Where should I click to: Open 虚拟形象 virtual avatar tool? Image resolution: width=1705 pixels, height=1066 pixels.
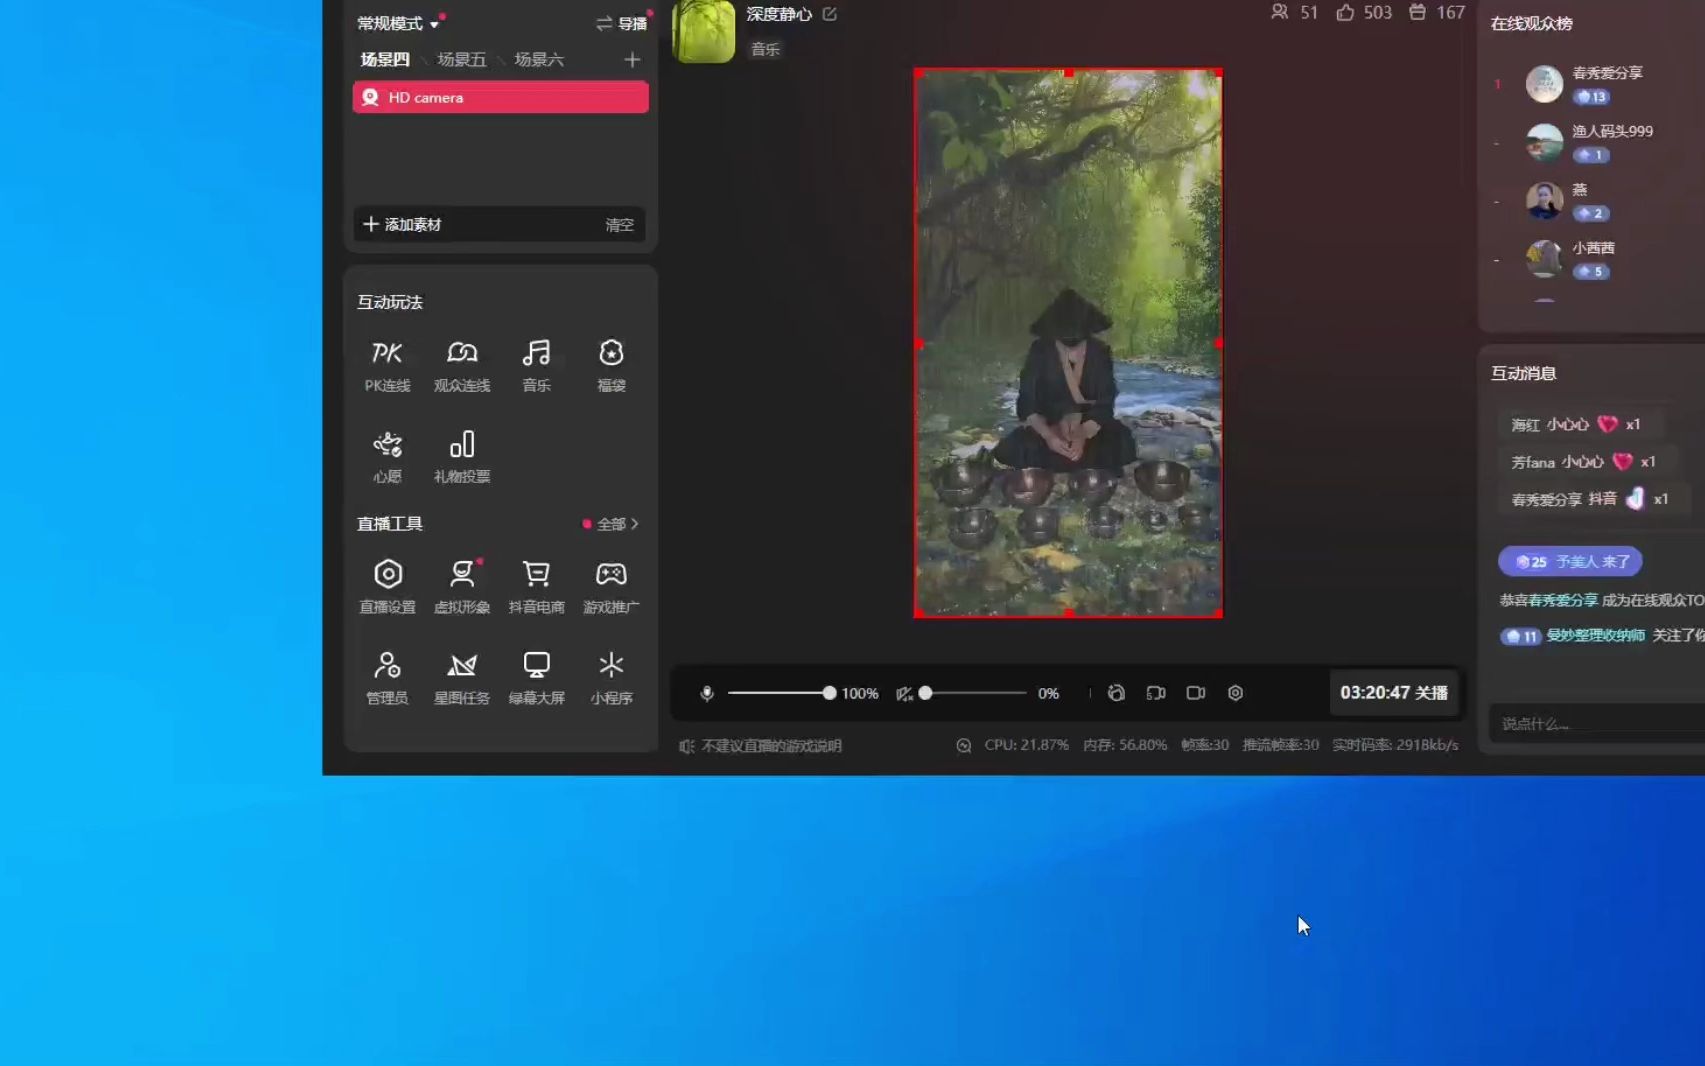click(x=462, y=586)
